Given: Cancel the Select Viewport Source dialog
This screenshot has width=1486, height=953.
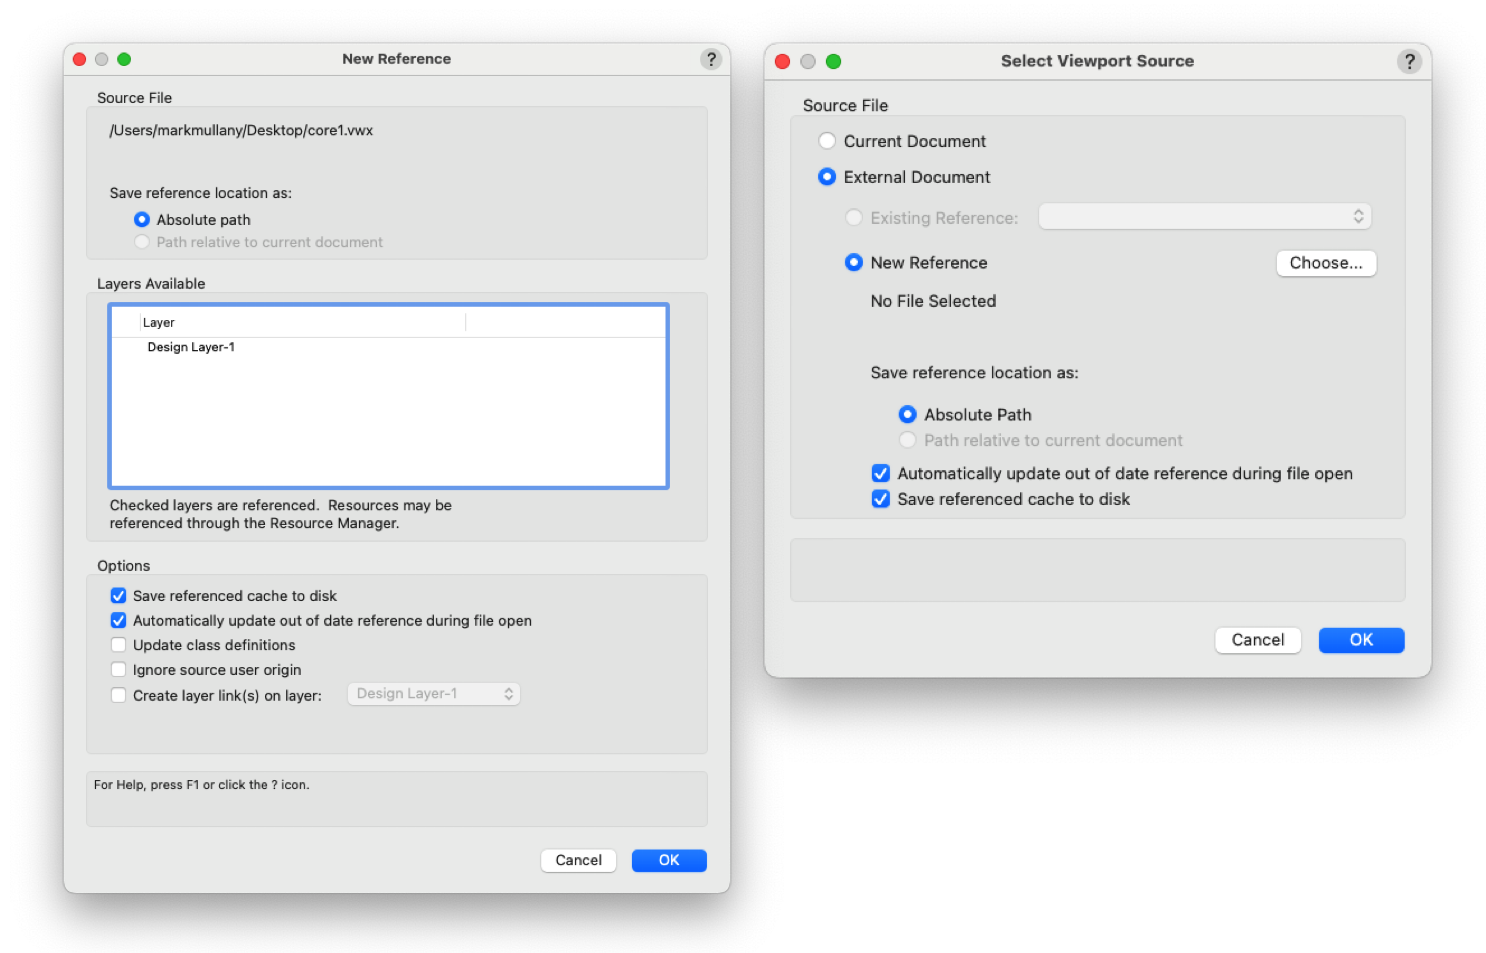Looking at the screenshot, I should click(x=1257, y=640).
